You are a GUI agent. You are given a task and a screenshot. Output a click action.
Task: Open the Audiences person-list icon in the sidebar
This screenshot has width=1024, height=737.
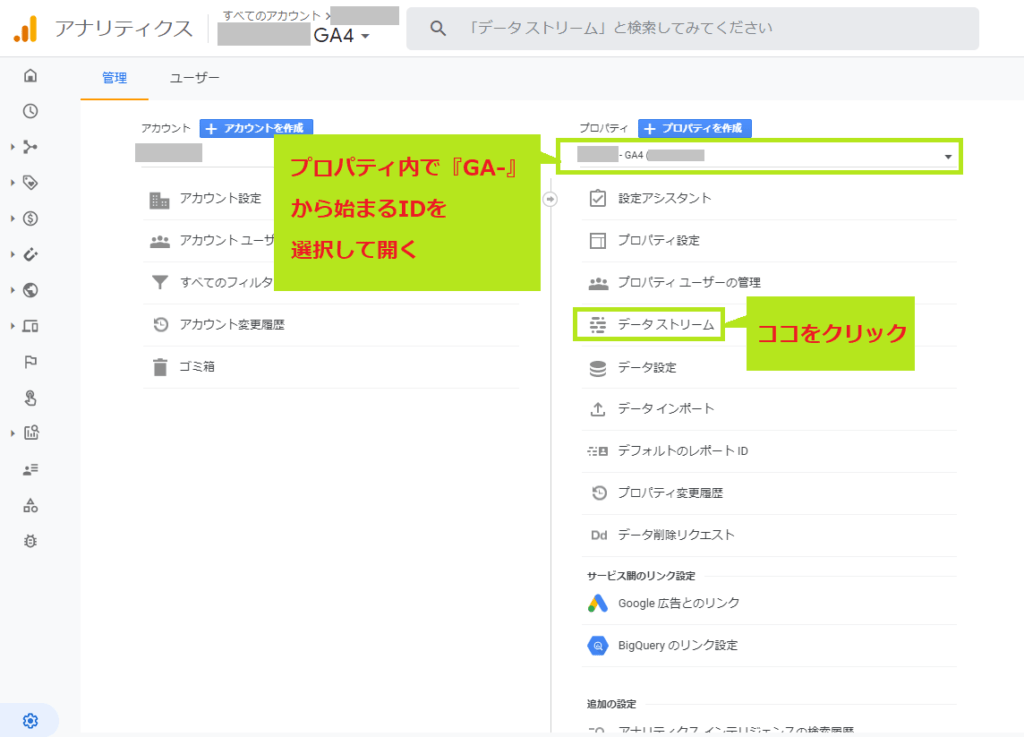30,469
